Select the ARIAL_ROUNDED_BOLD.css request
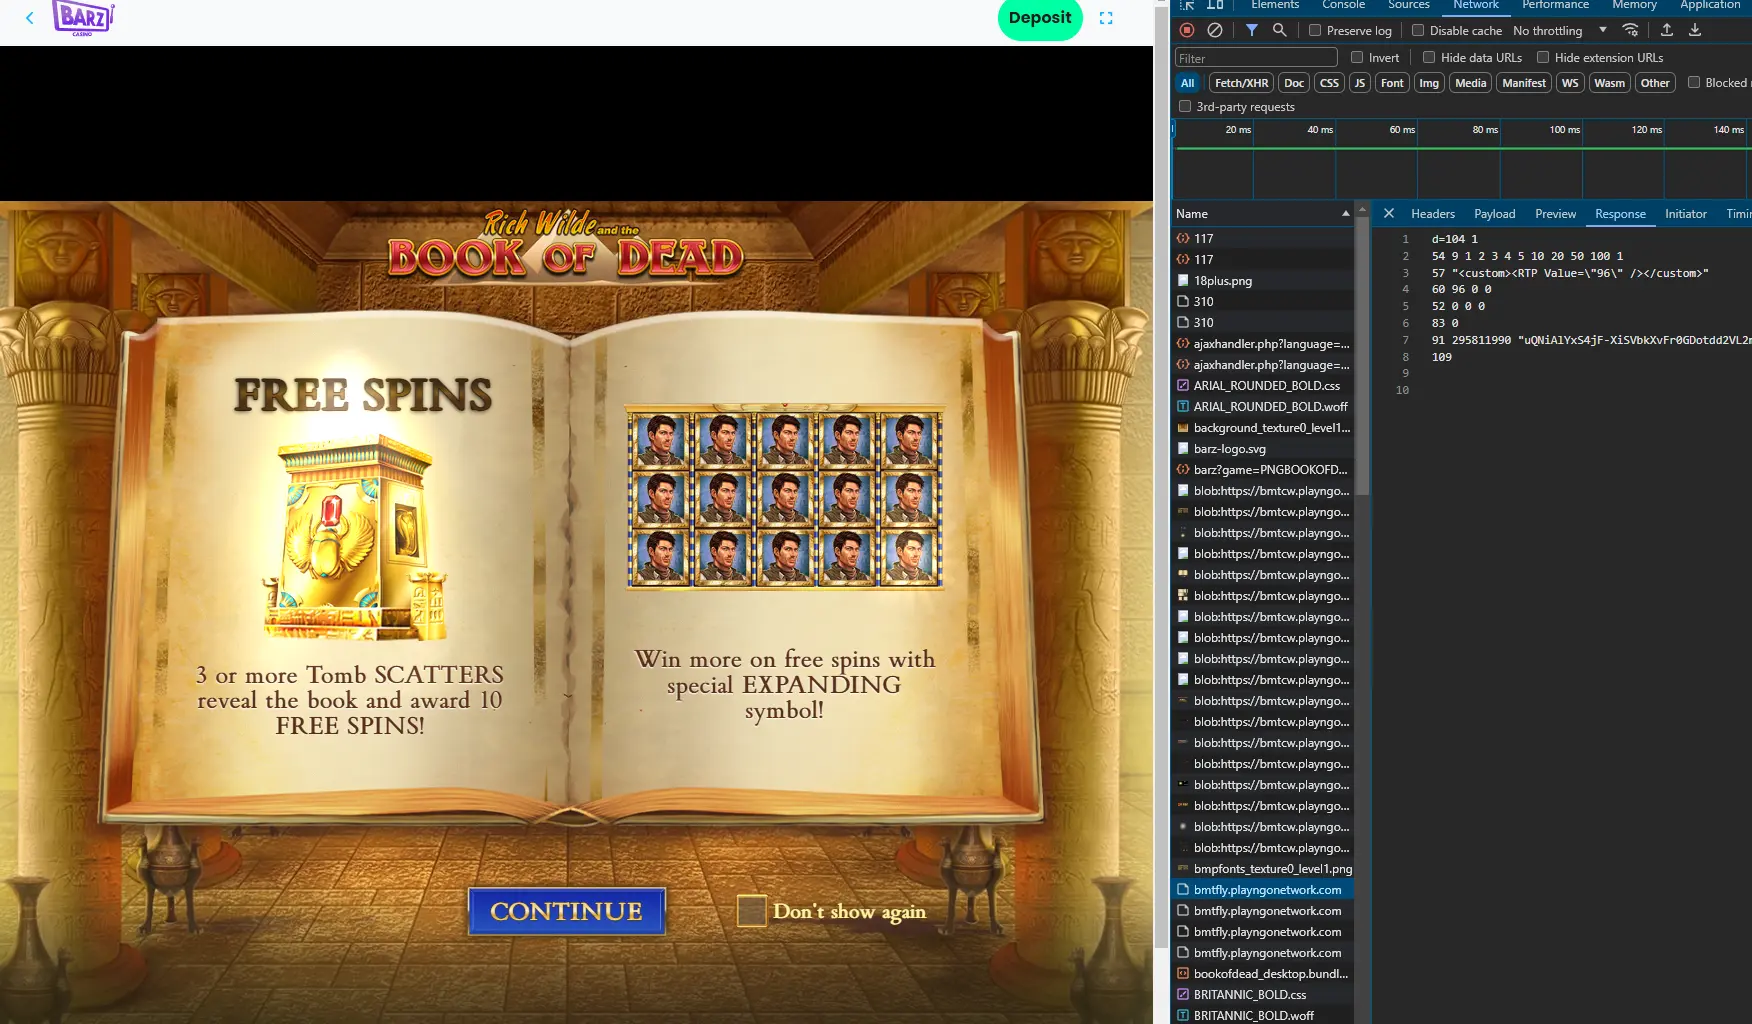Screen dimensions: 1752x1024 1263,386
